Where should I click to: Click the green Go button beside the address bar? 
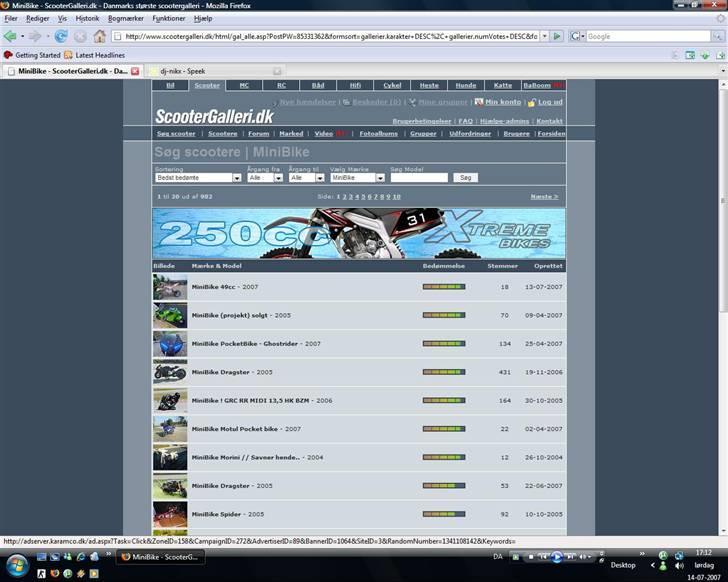pyautogui.click(x=557, y=36)
